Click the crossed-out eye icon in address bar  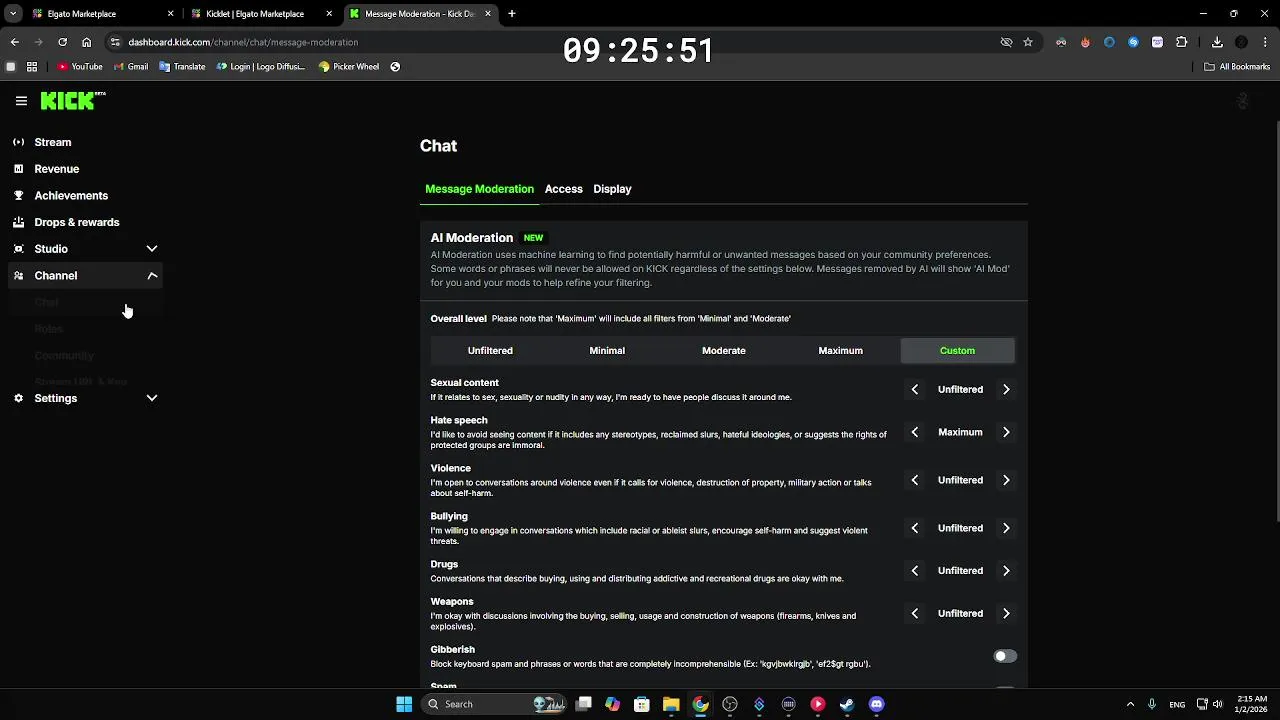click(1006, 42)
